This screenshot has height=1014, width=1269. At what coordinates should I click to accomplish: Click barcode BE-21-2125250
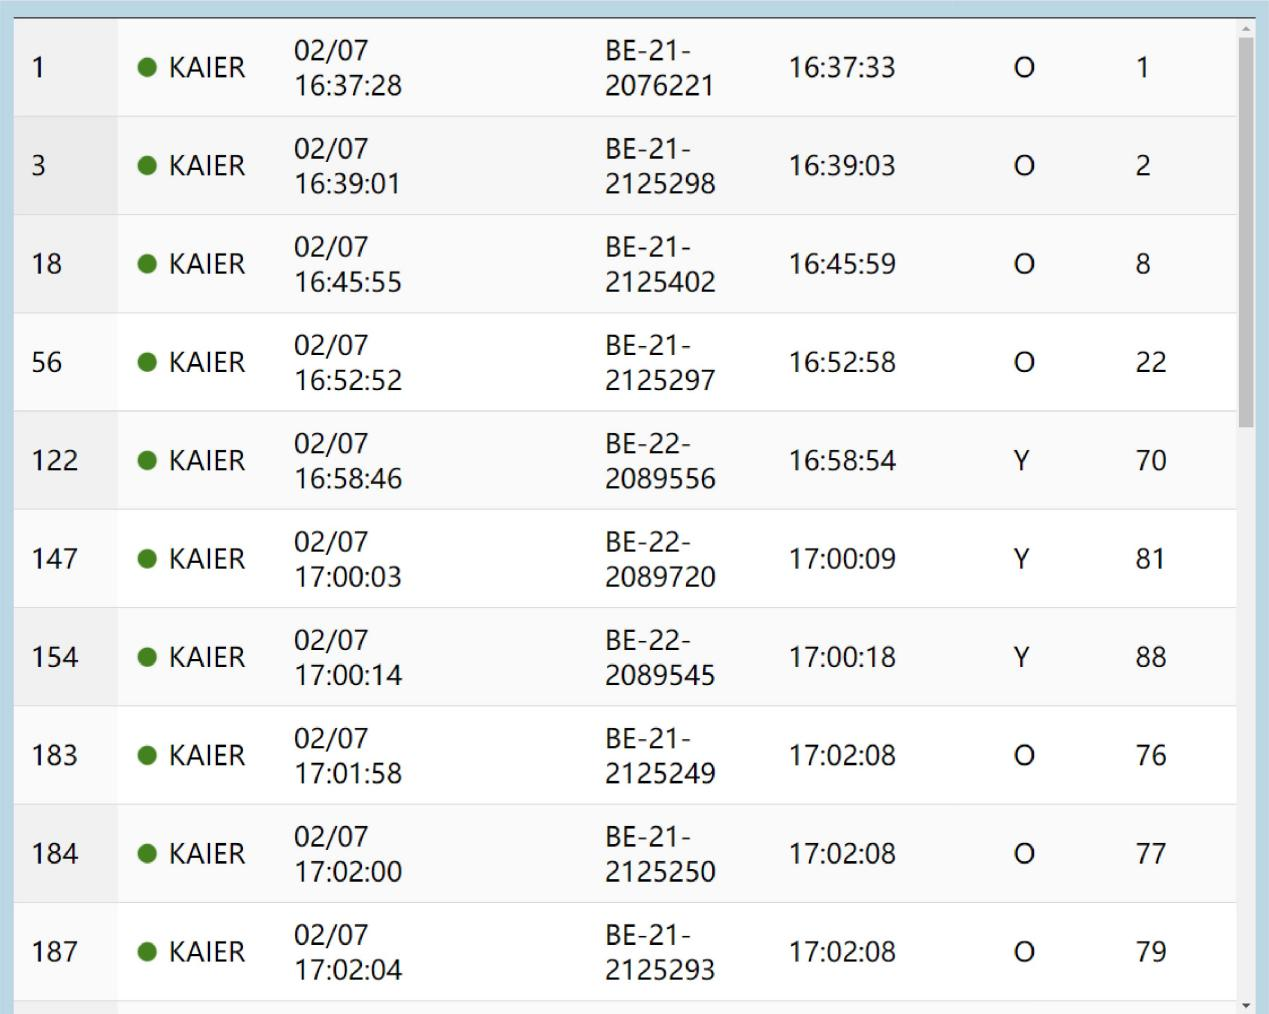[659, 854]
